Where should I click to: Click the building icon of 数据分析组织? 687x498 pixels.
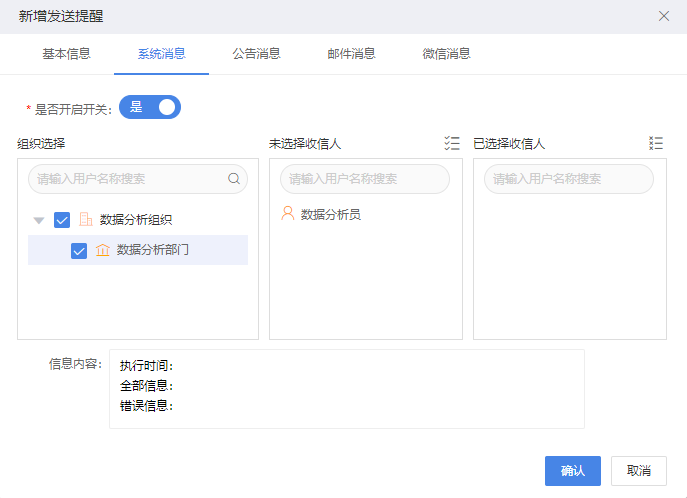(85, 219)
